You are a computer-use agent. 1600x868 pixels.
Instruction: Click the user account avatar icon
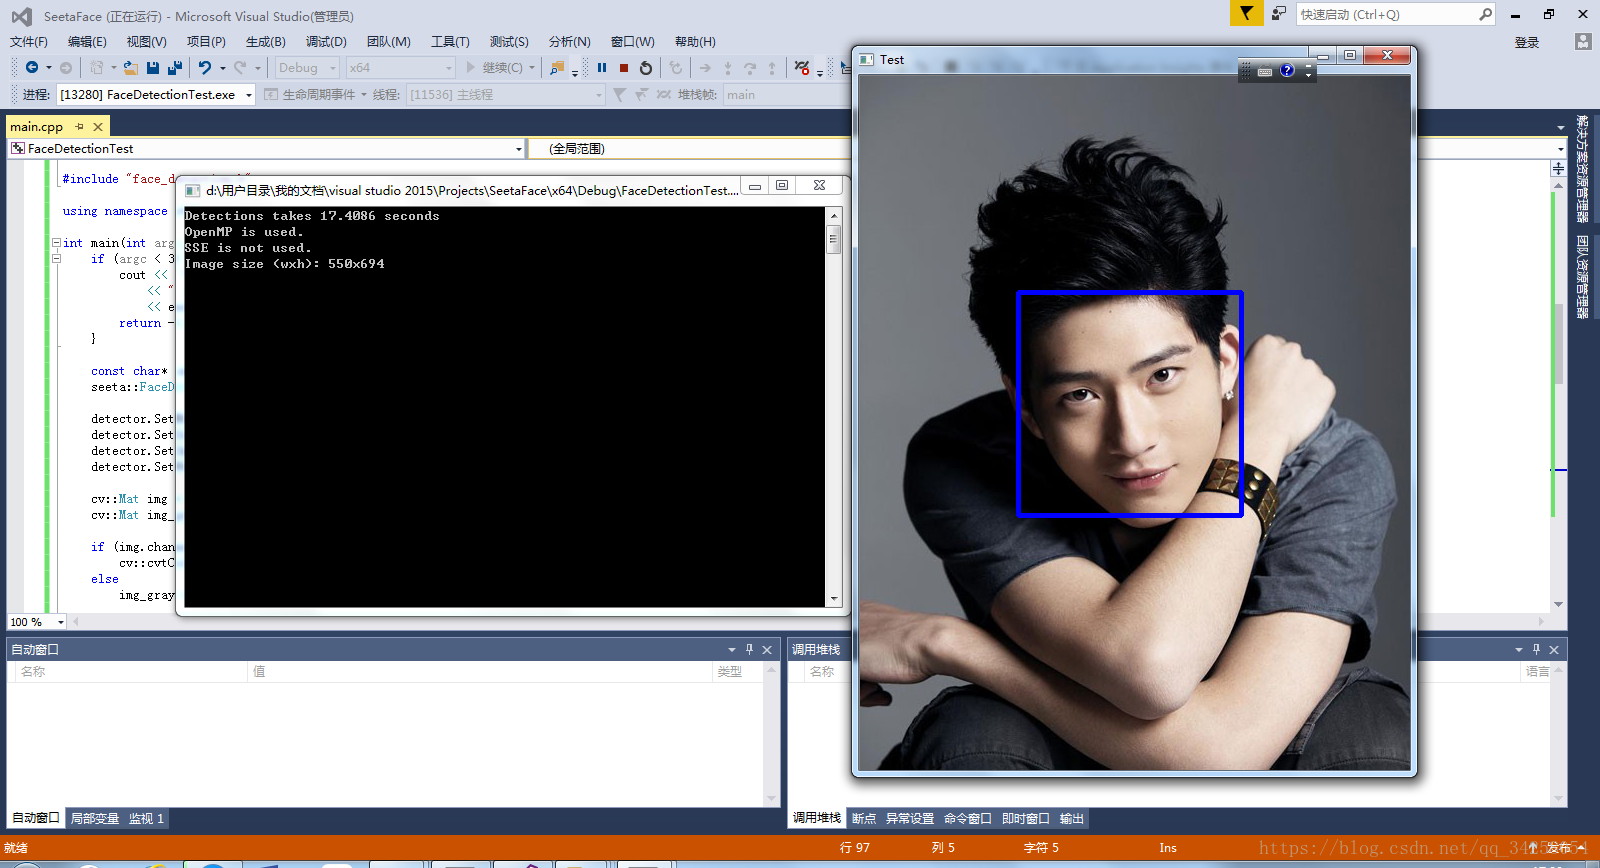[1582, 42]
